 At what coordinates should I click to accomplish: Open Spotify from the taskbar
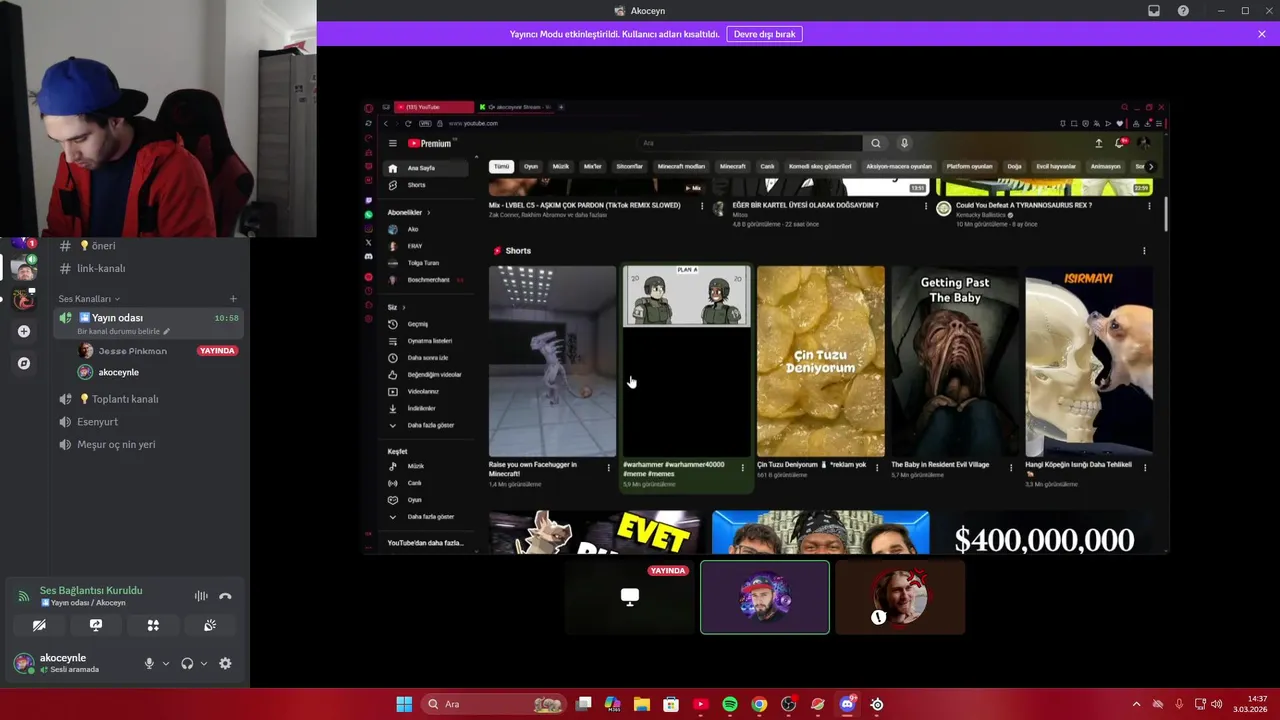(x=730, y=704)
